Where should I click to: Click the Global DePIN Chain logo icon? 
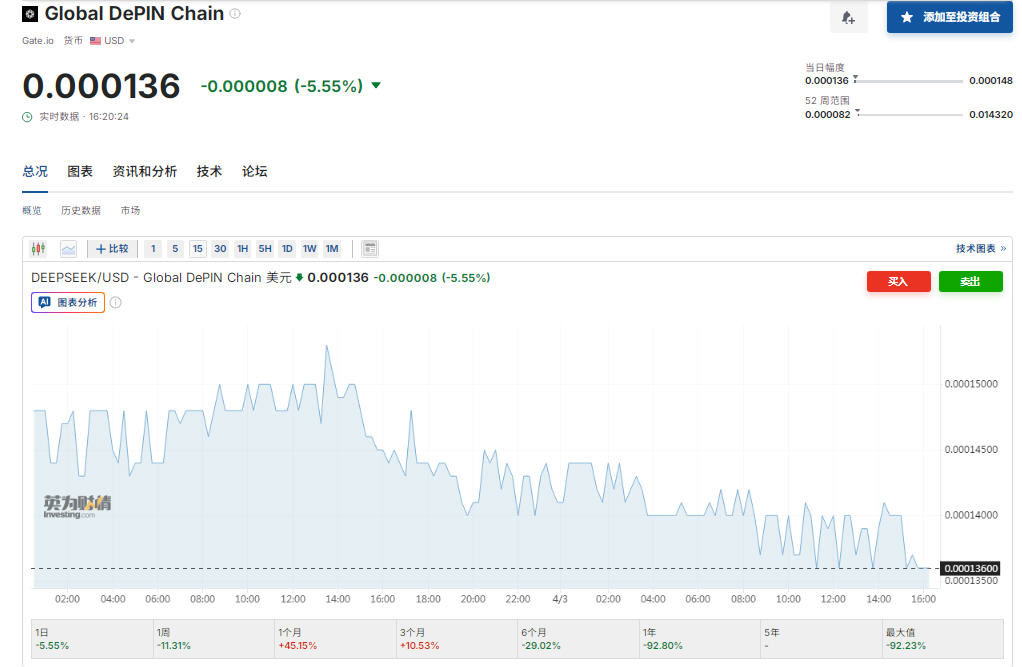click(x=30, y=15)
